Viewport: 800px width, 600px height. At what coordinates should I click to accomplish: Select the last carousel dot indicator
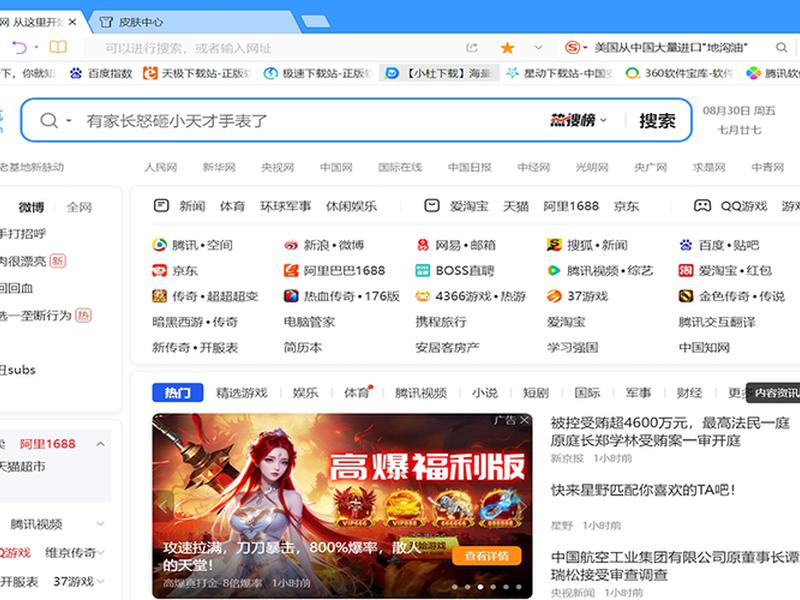tap(518, 587)
